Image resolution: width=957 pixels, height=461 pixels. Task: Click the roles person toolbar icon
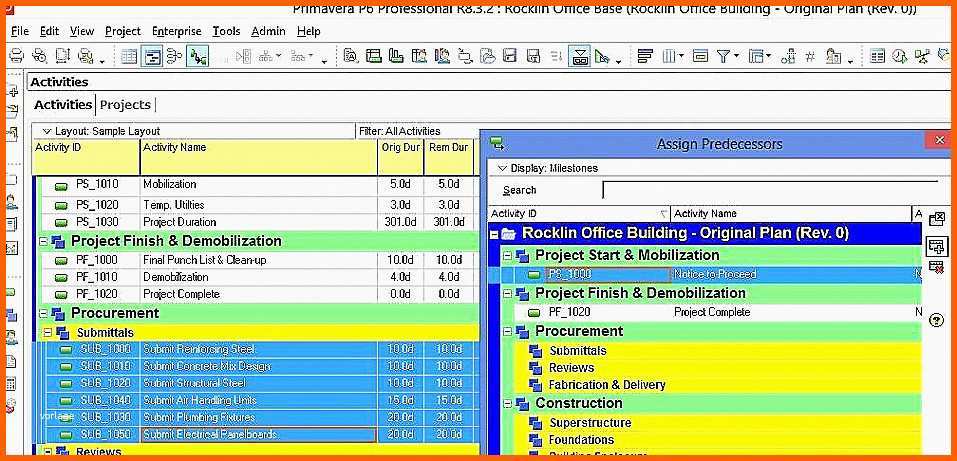tap(833, 56)
